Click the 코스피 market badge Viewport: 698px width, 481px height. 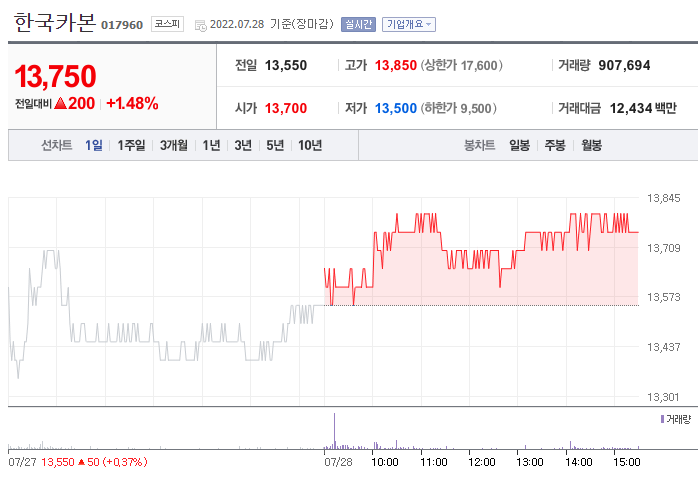[167, 24]
